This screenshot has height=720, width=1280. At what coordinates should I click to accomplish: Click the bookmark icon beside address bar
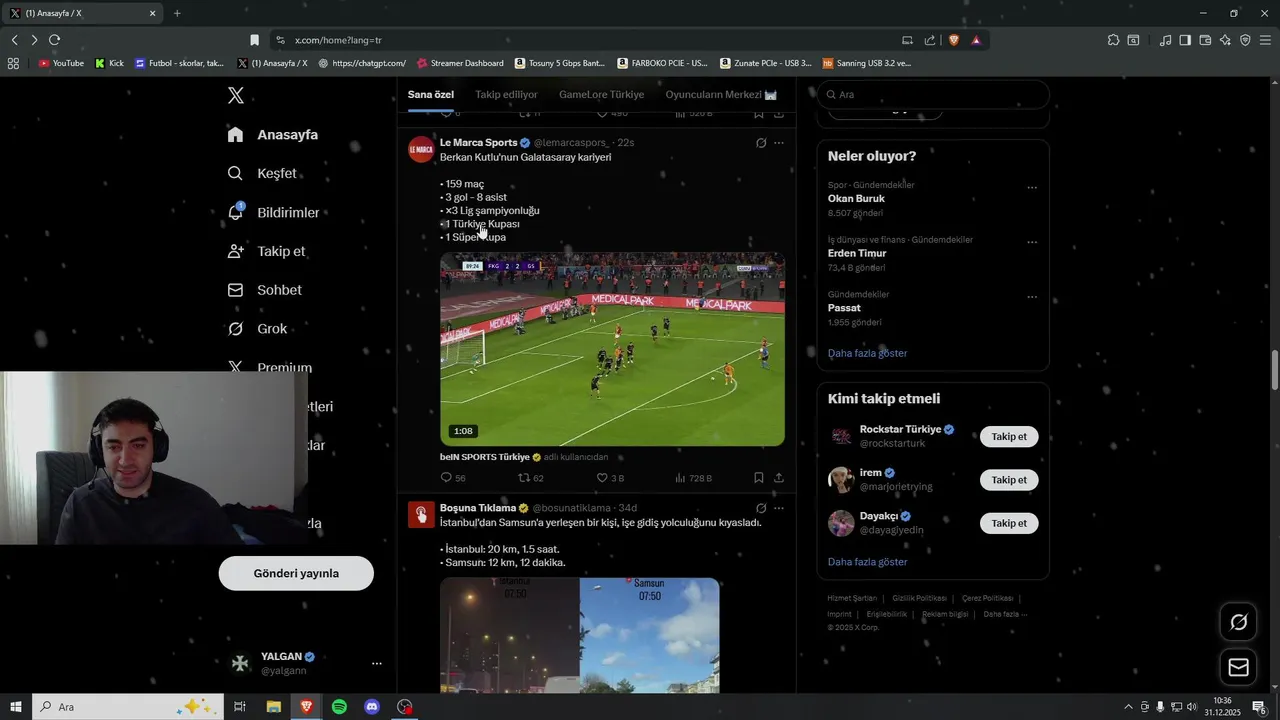[254, 40]
